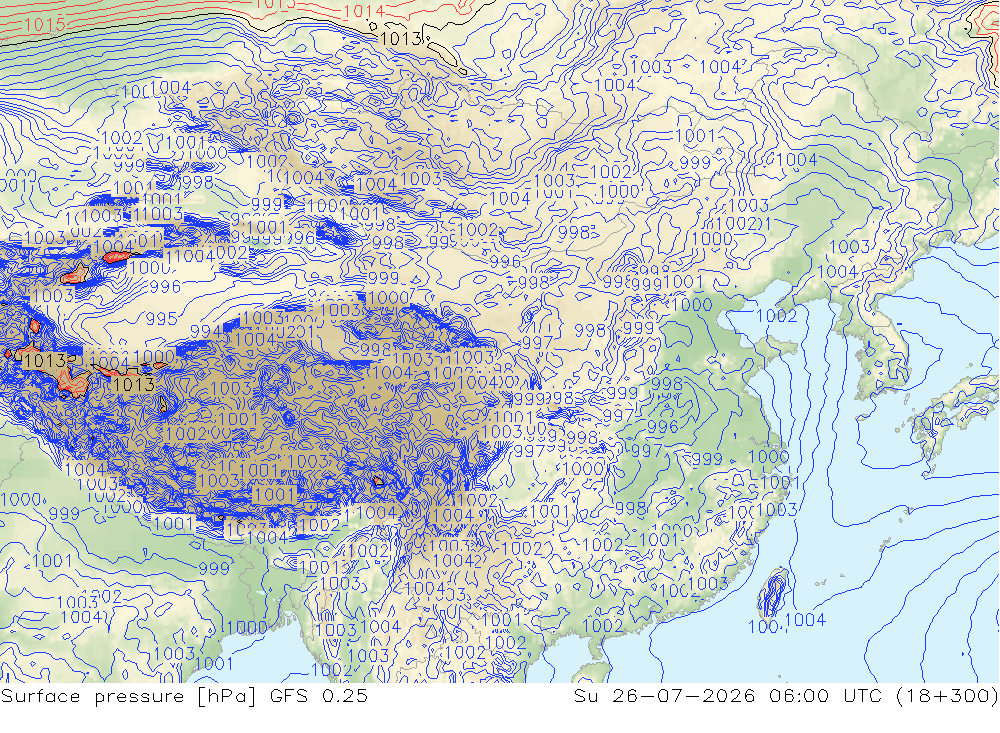Image resolution: width=1000 pixels, height=733 pixels.
Task: Click the date 'Su 26-07-2026' in the caption
Action: [664, 696]
